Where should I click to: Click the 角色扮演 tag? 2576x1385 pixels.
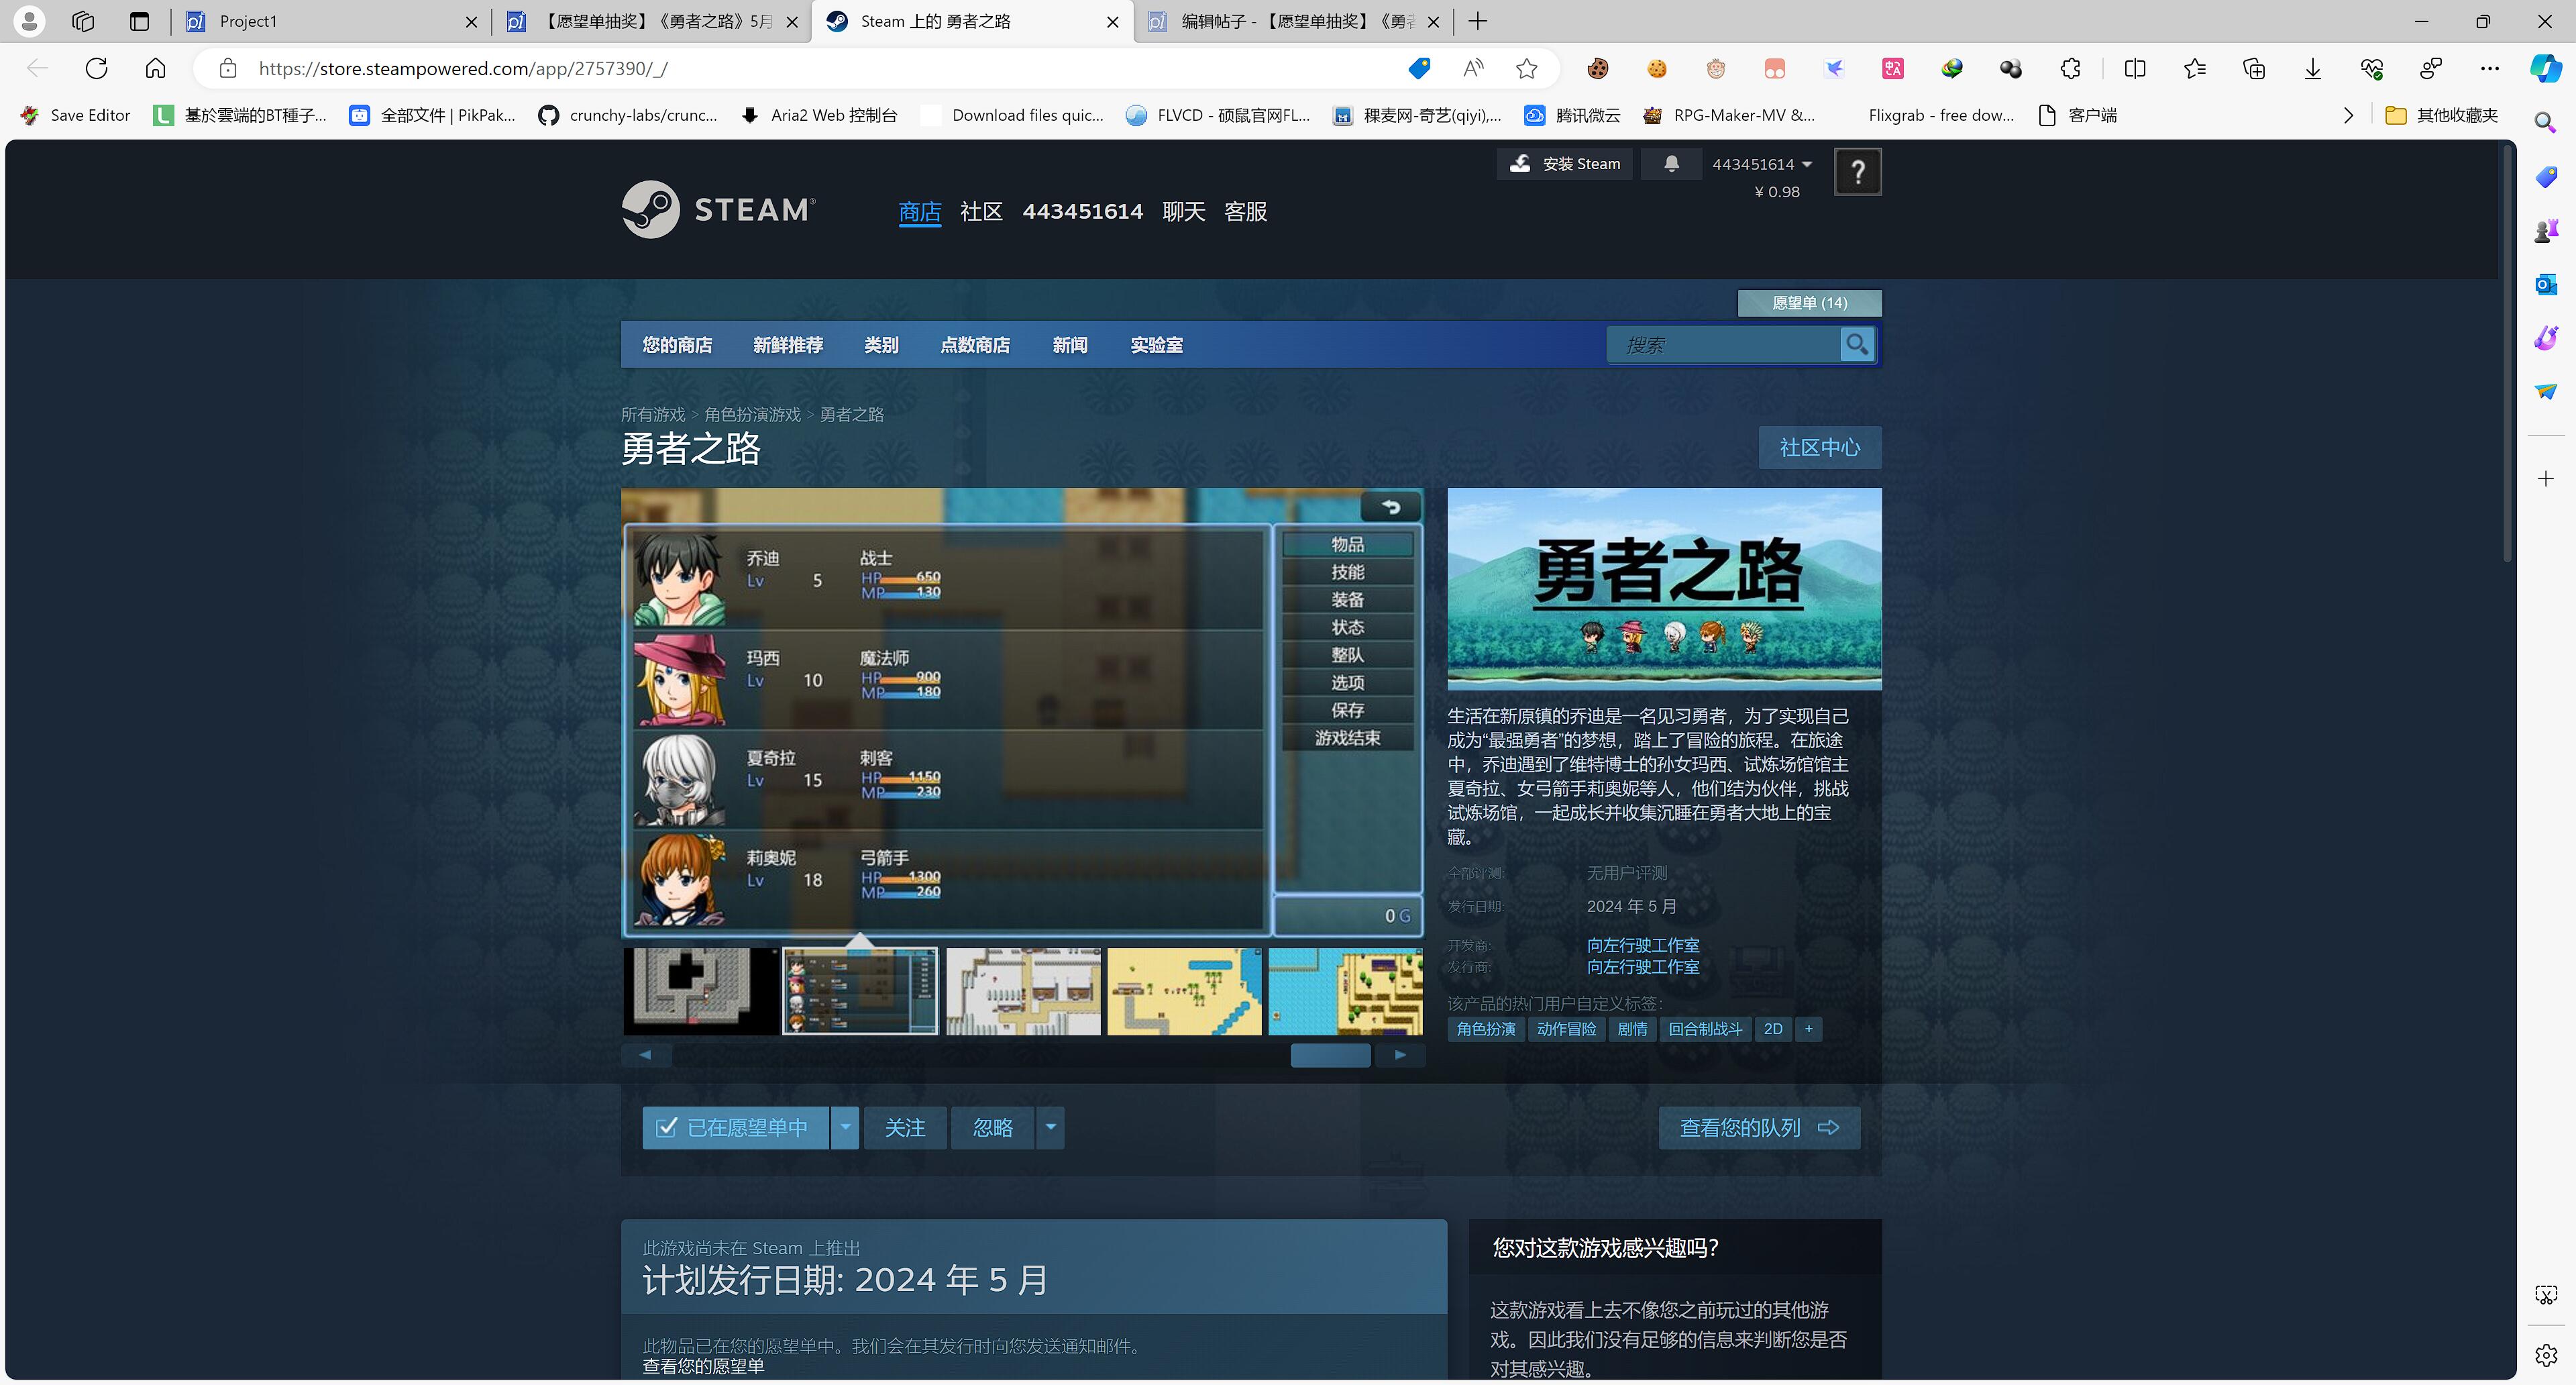click(1485, 1028)
